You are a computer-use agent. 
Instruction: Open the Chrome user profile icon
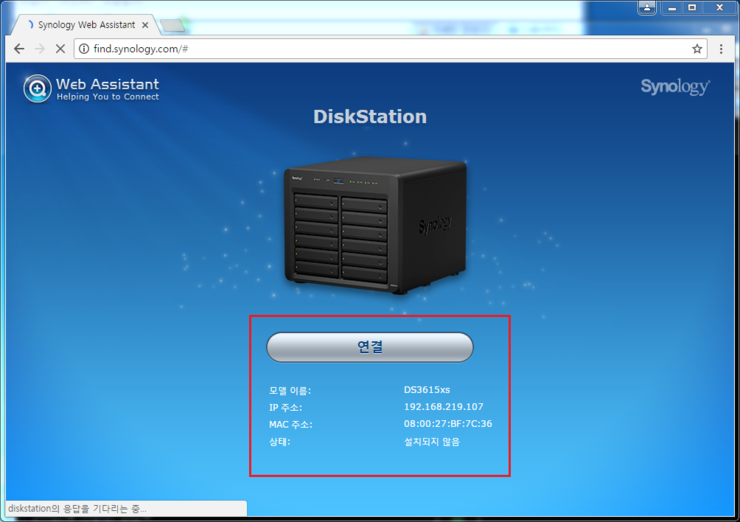(647, 8)
